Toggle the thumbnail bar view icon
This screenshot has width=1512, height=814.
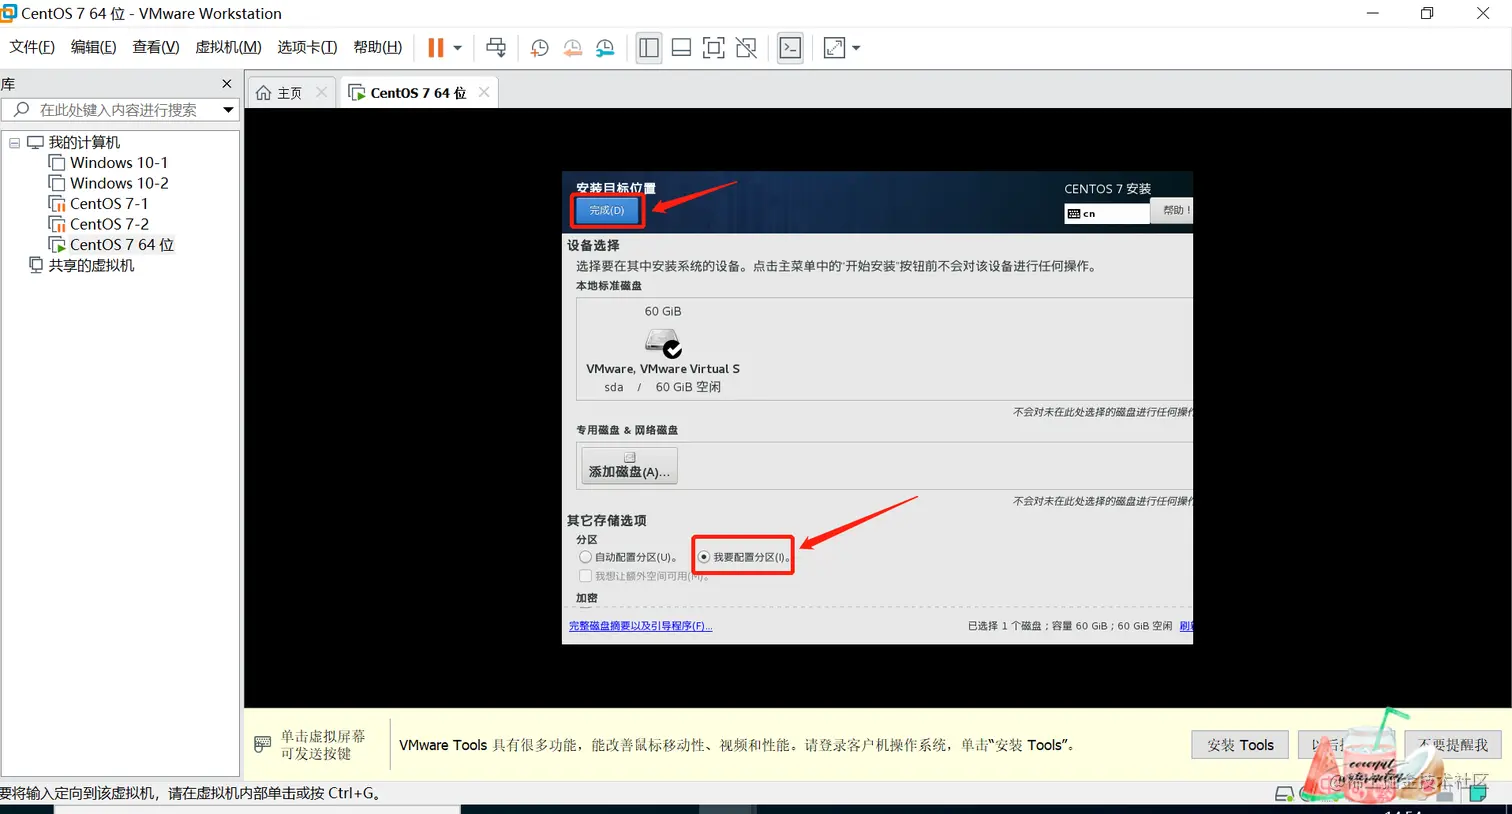point(681,47)
